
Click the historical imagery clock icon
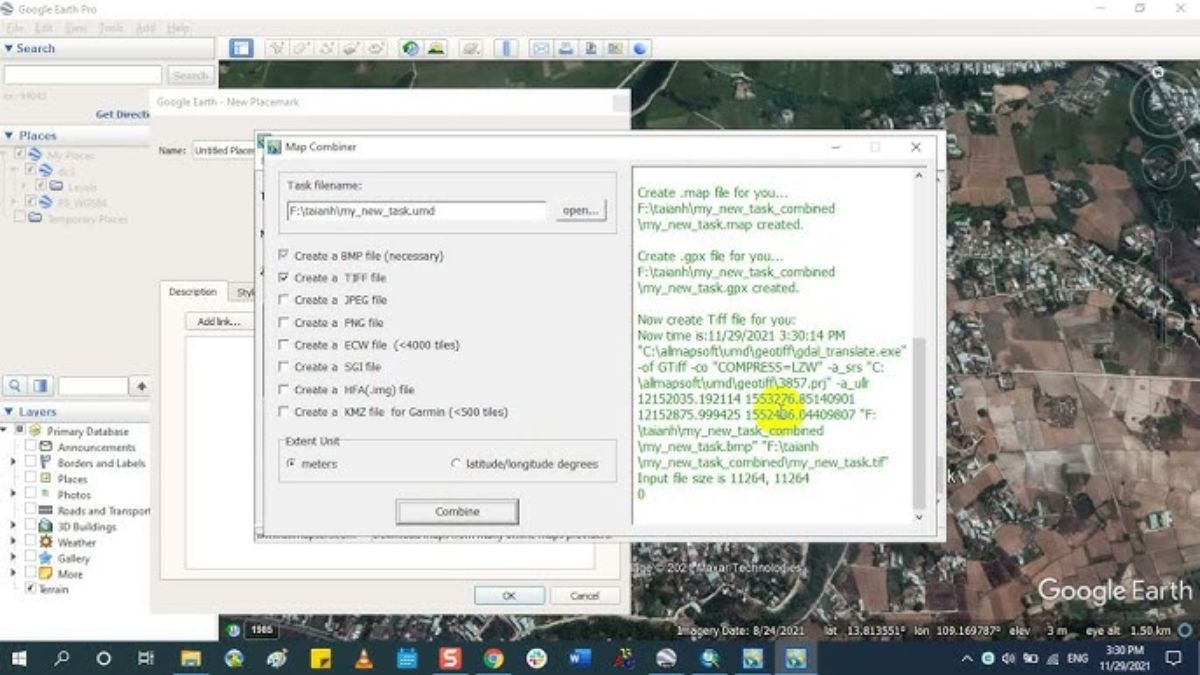(410, 48)
